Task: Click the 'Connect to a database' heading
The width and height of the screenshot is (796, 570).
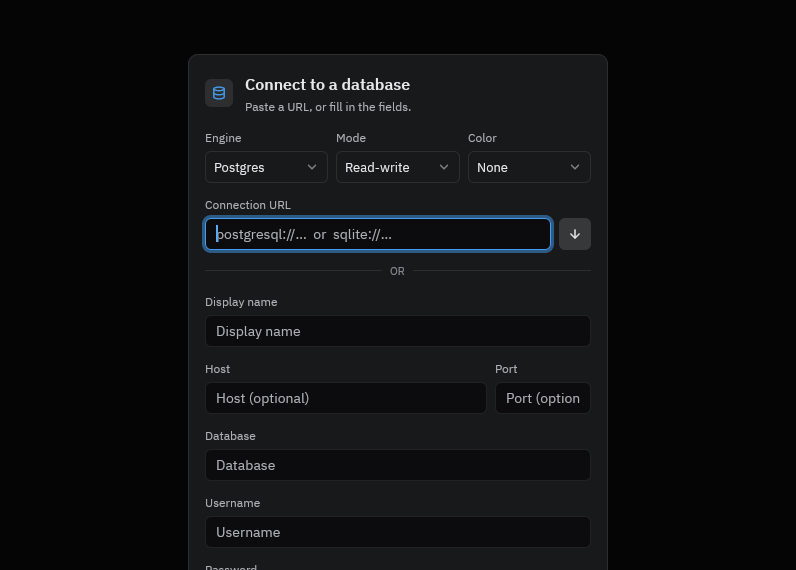Action: coord(327,85)
